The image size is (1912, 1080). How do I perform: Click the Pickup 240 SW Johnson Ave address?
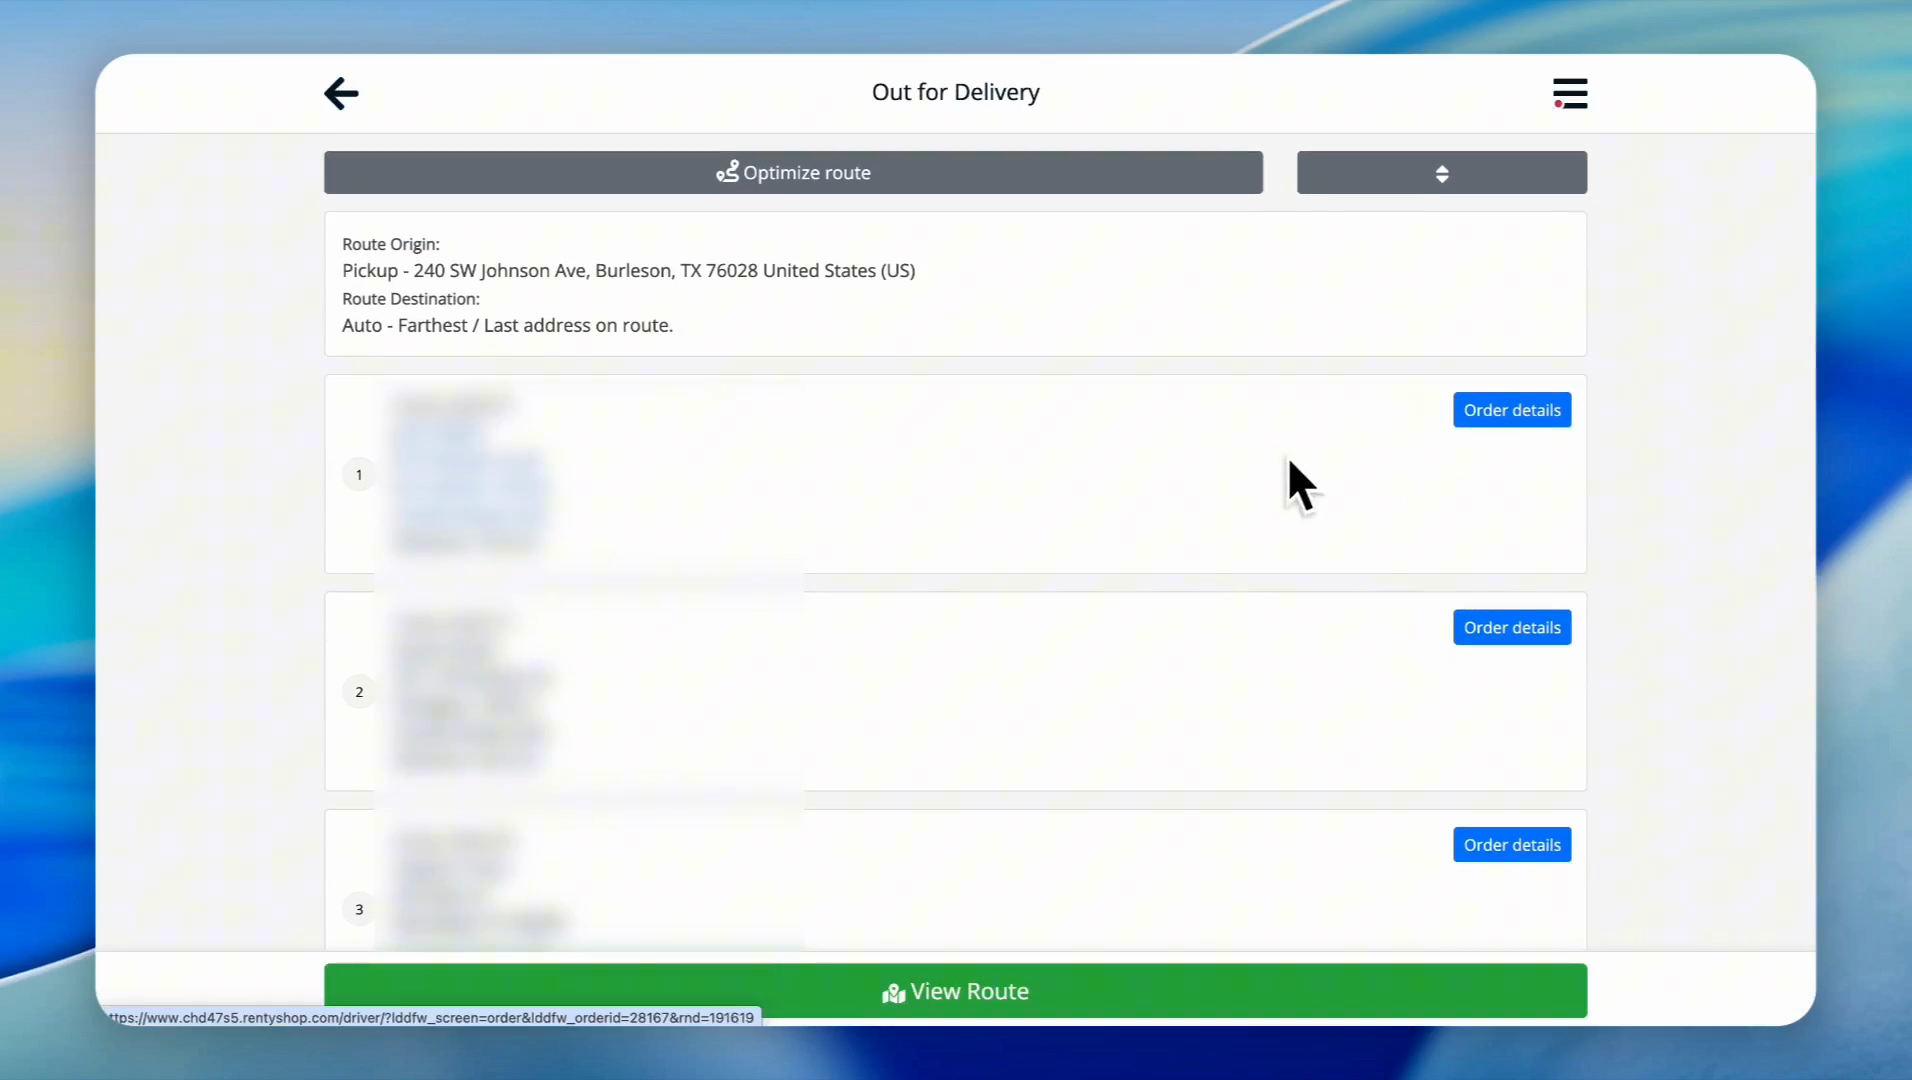628,270
